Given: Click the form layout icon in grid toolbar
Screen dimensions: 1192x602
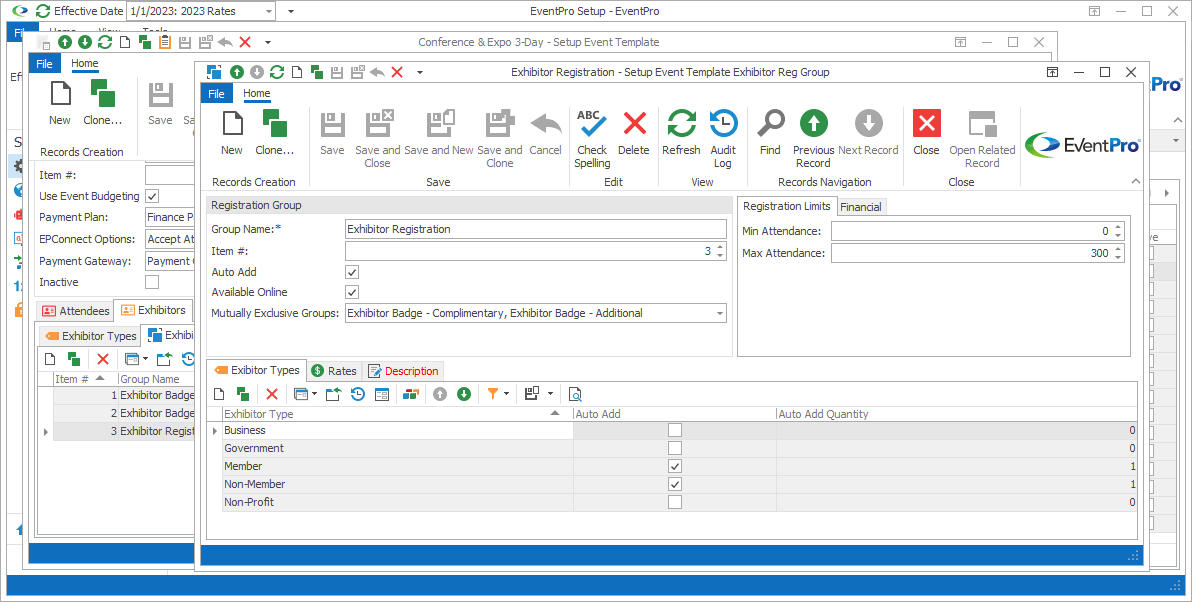Looking at the screenshot, I should click(x=382, y=394).
